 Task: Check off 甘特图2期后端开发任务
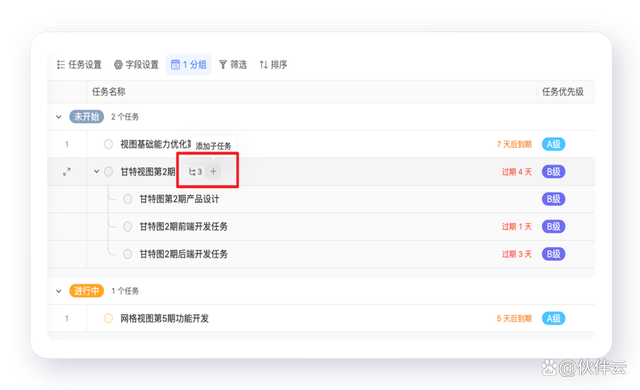pyautogui.click(x=127, y=254)
